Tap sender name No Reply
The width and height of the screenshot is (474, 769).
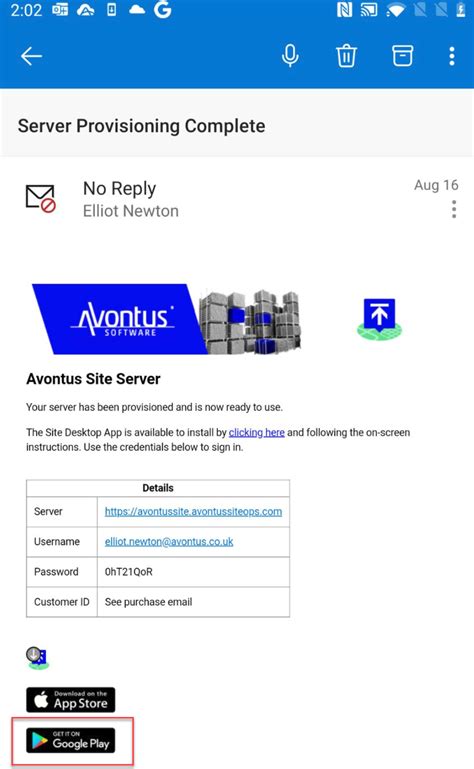[x=119, y=188]
